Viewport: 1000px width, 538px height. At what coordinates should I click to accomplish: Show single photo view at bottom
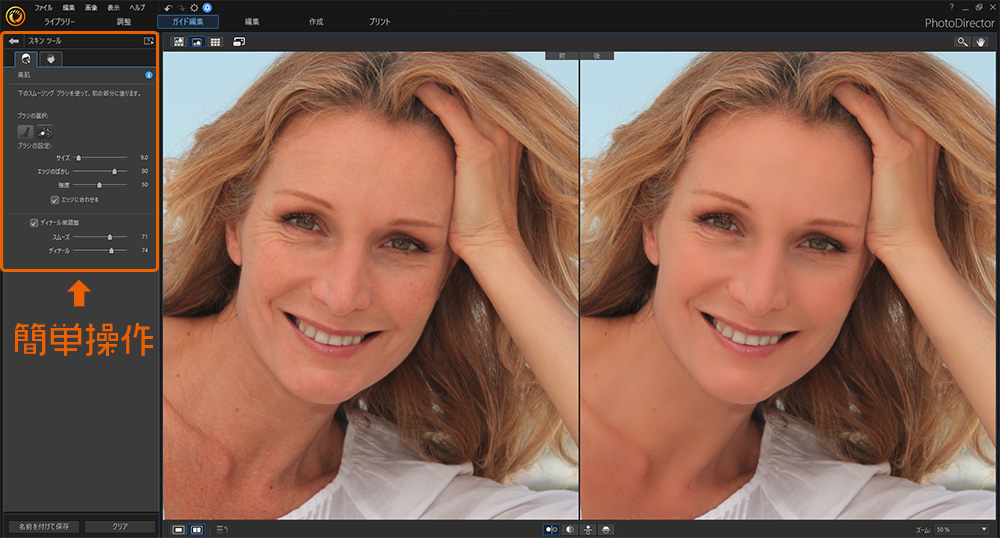pos(179,530)
